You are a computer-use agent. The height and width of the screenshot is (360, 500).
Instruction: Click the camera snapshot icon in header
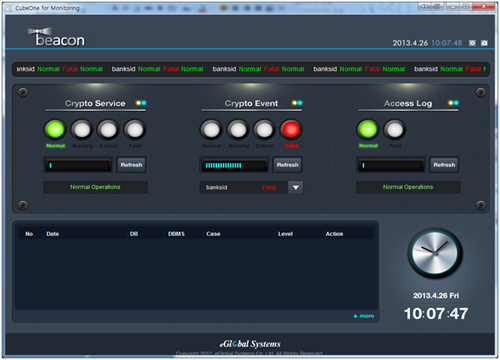(484, 43)
